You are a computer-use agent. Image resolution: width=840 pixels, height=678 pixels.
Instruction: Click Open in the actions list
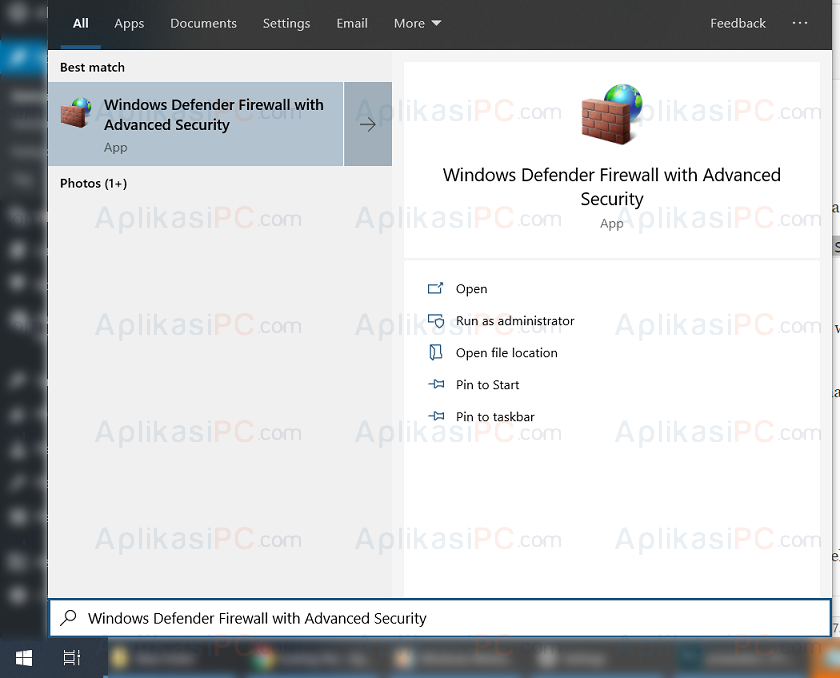(x=471, y=289)
